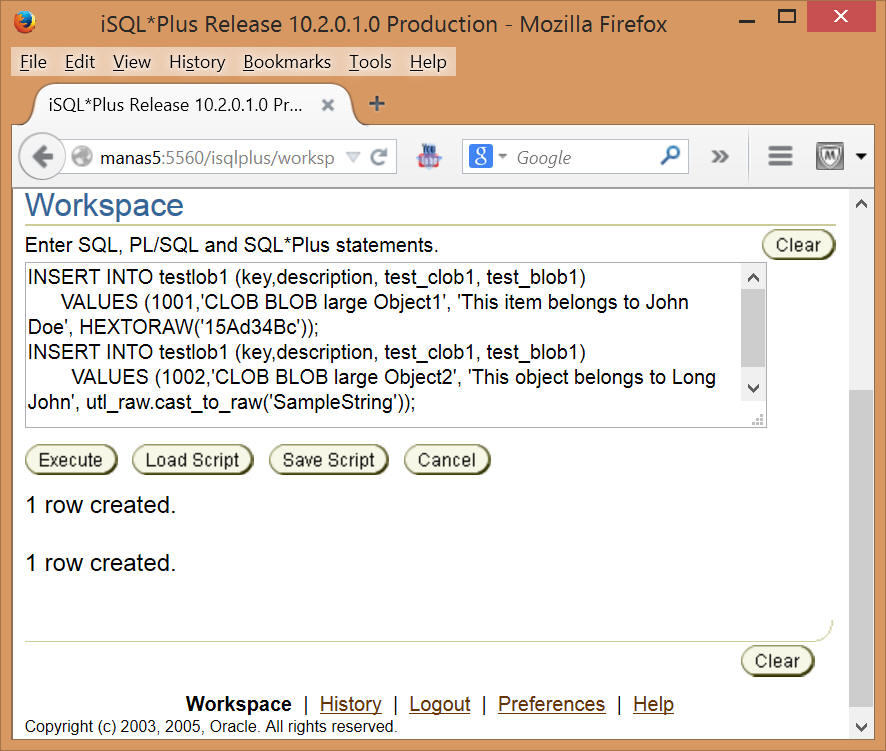This screenshot has height=751, width=886.
Task: Show more toolbar items via double chevron
Action: pos(720,157)
